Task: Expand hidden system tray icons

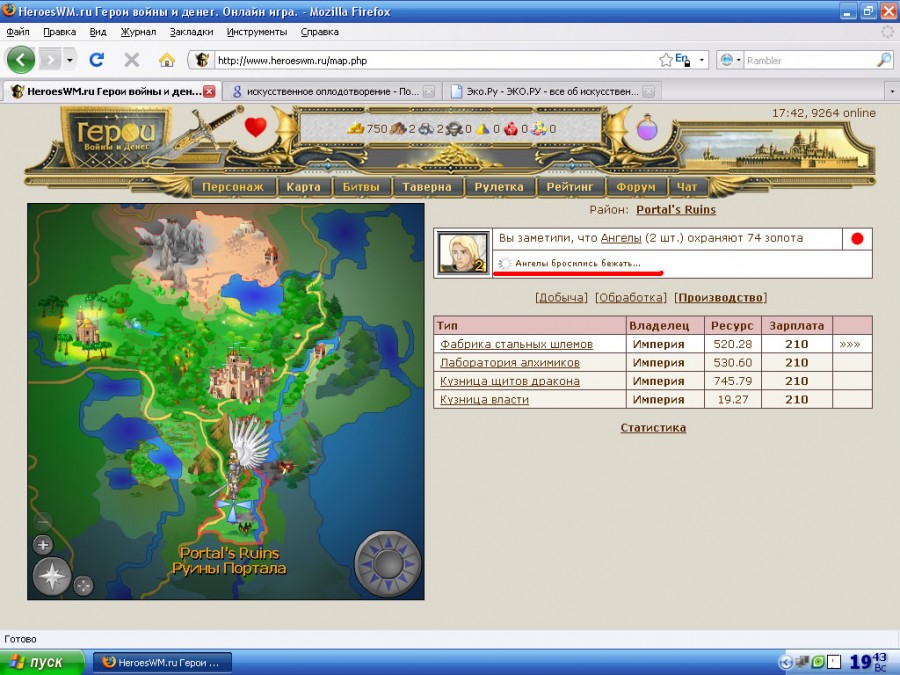Action: [786, 662]
